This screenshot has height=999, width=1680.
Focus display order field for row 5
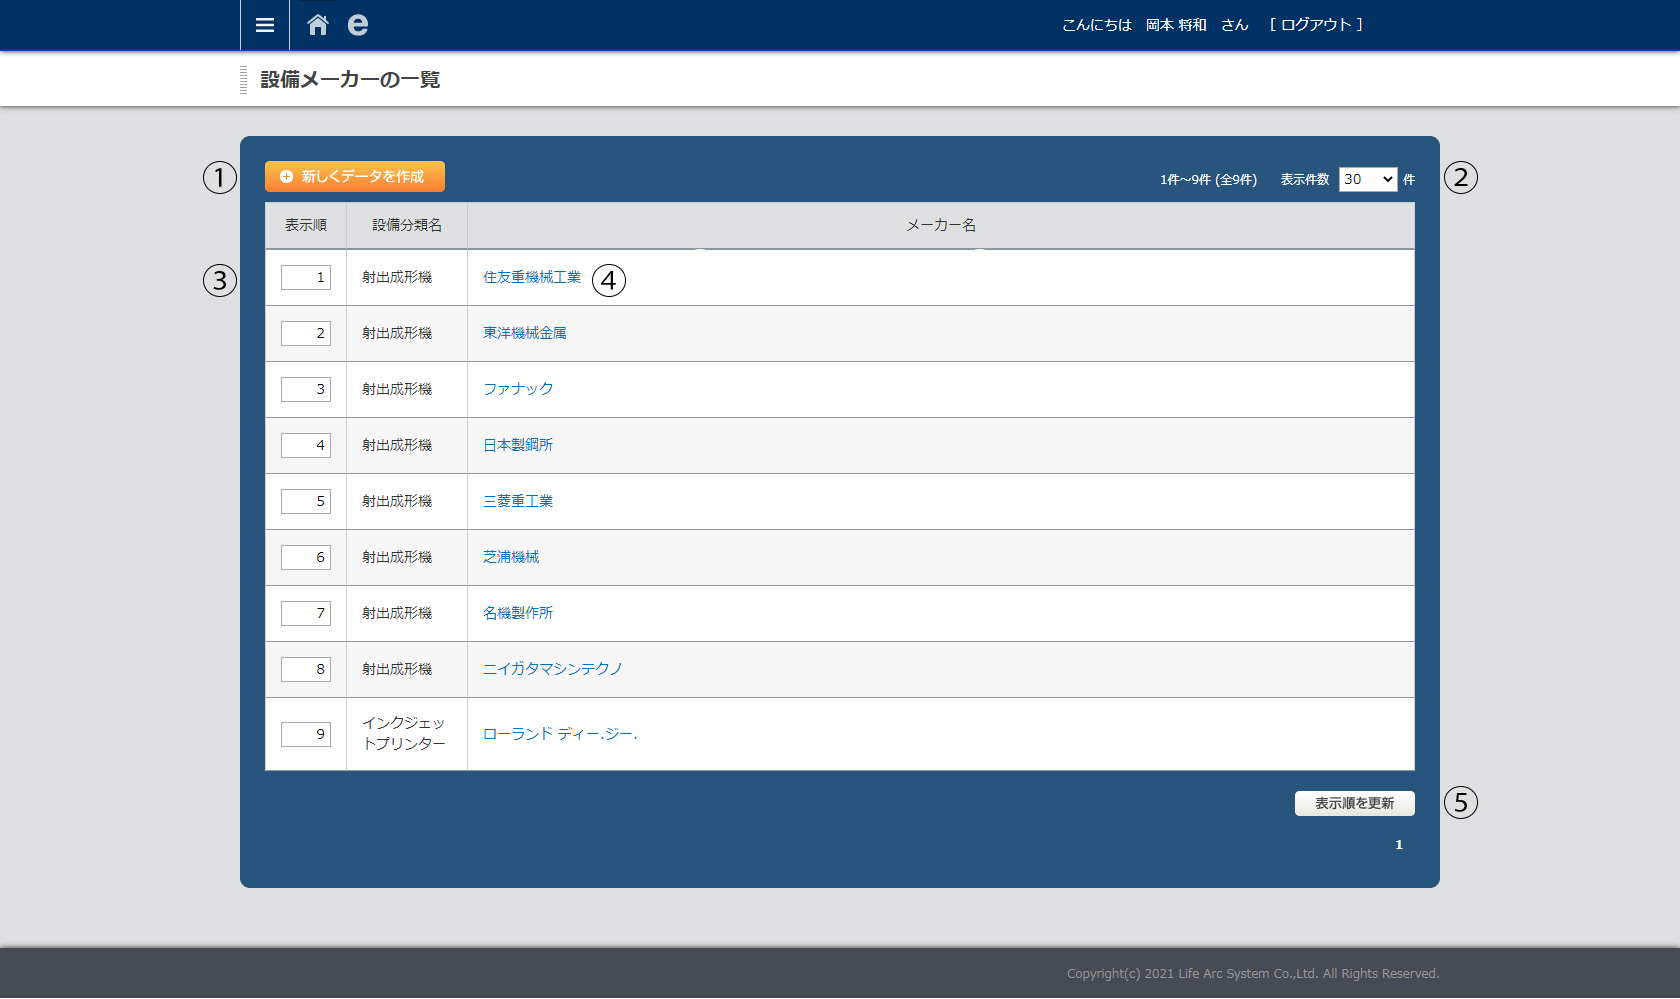point(306,502)
